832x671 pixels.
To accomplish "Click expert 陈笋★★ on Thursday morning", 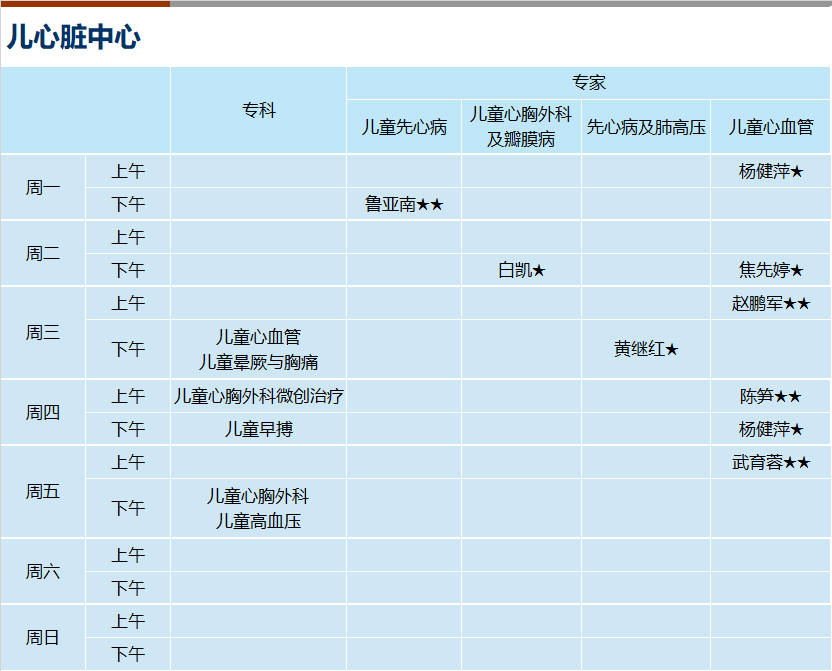I will (x=770, y=396).
